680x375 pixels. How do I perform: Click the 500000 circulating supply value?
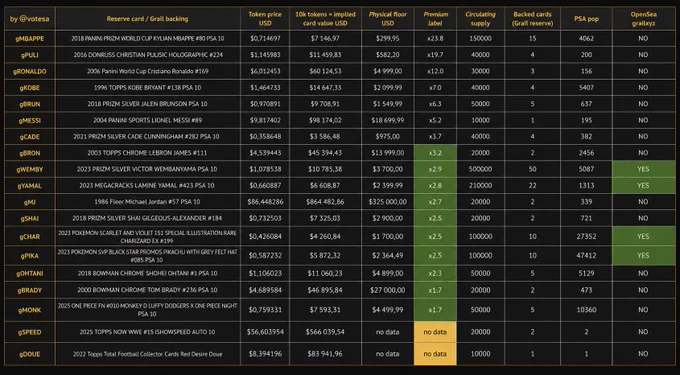pos(481,169)
